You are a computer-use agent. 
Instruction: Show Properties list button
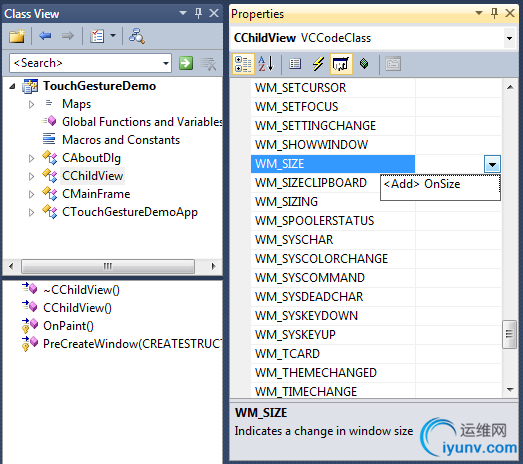pyautogui.click(x=295, y=64)
